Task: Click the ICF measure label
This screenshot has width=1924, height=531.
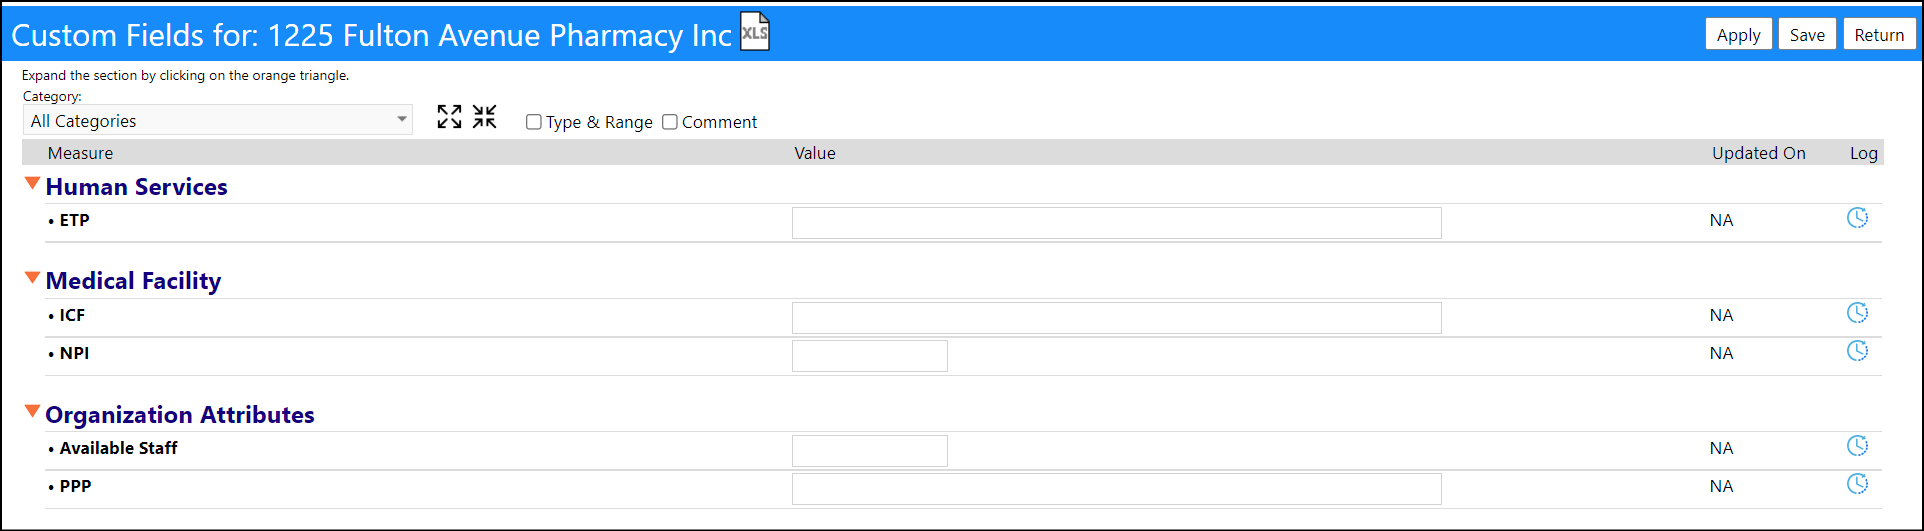Action: click(72, 315)
